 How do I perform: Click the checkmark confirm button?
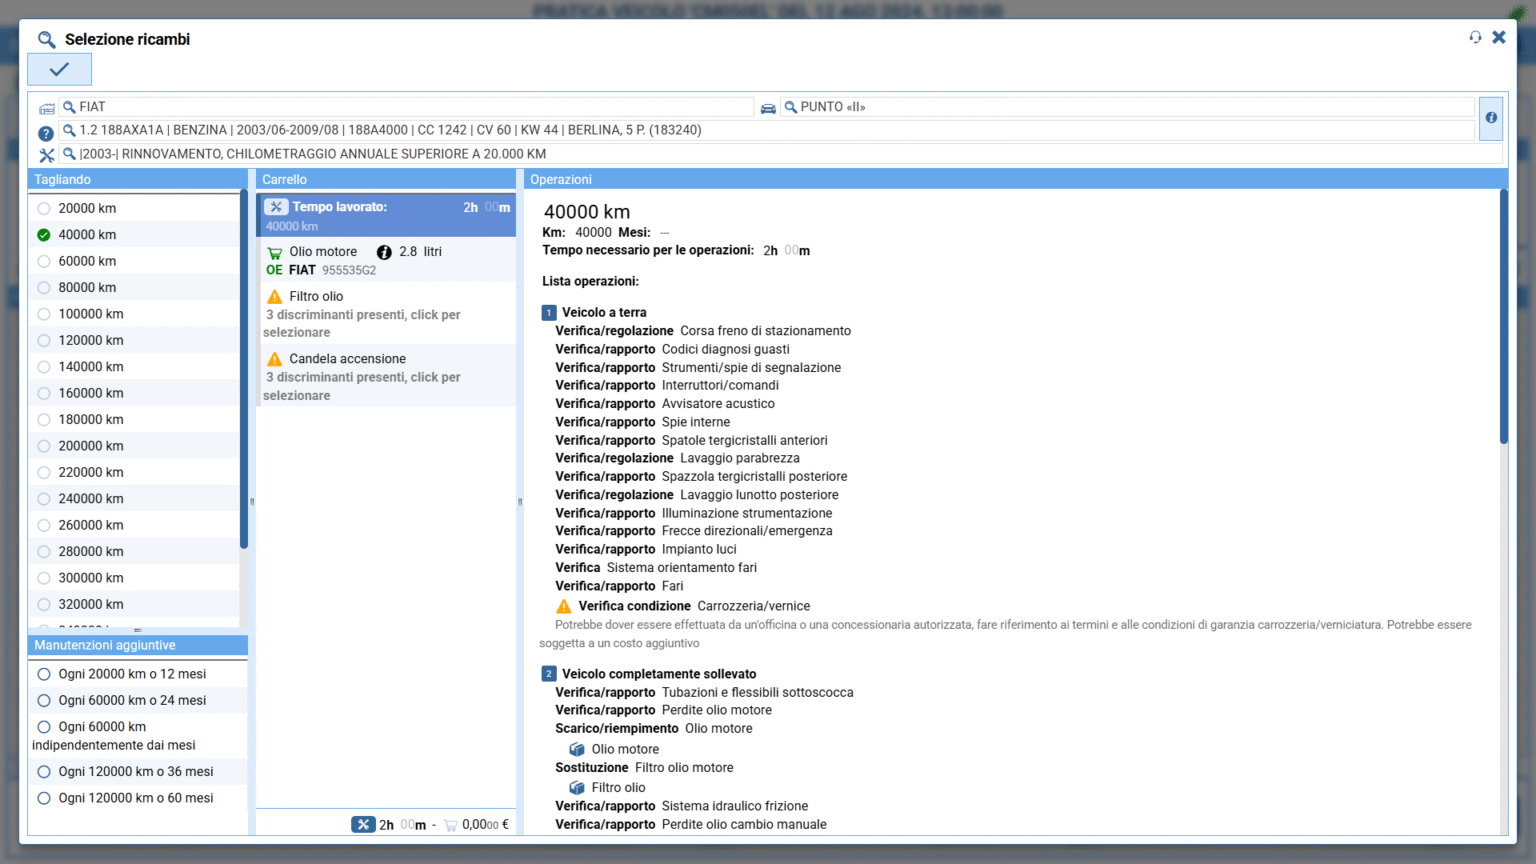coord(59,69)
